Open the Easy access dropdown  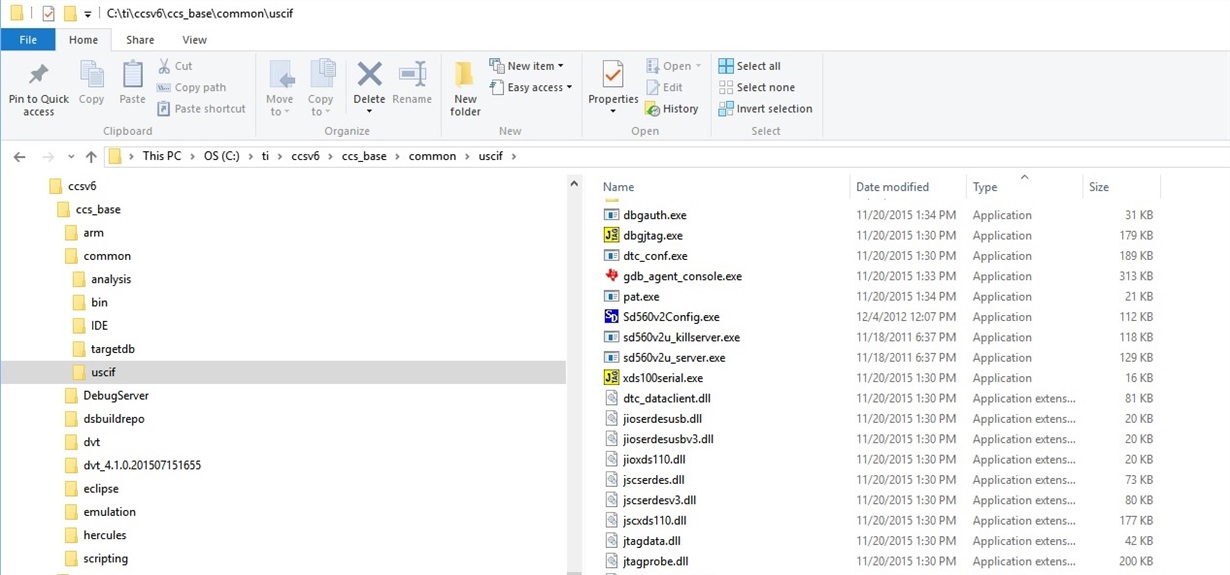[x=530, y=87]
